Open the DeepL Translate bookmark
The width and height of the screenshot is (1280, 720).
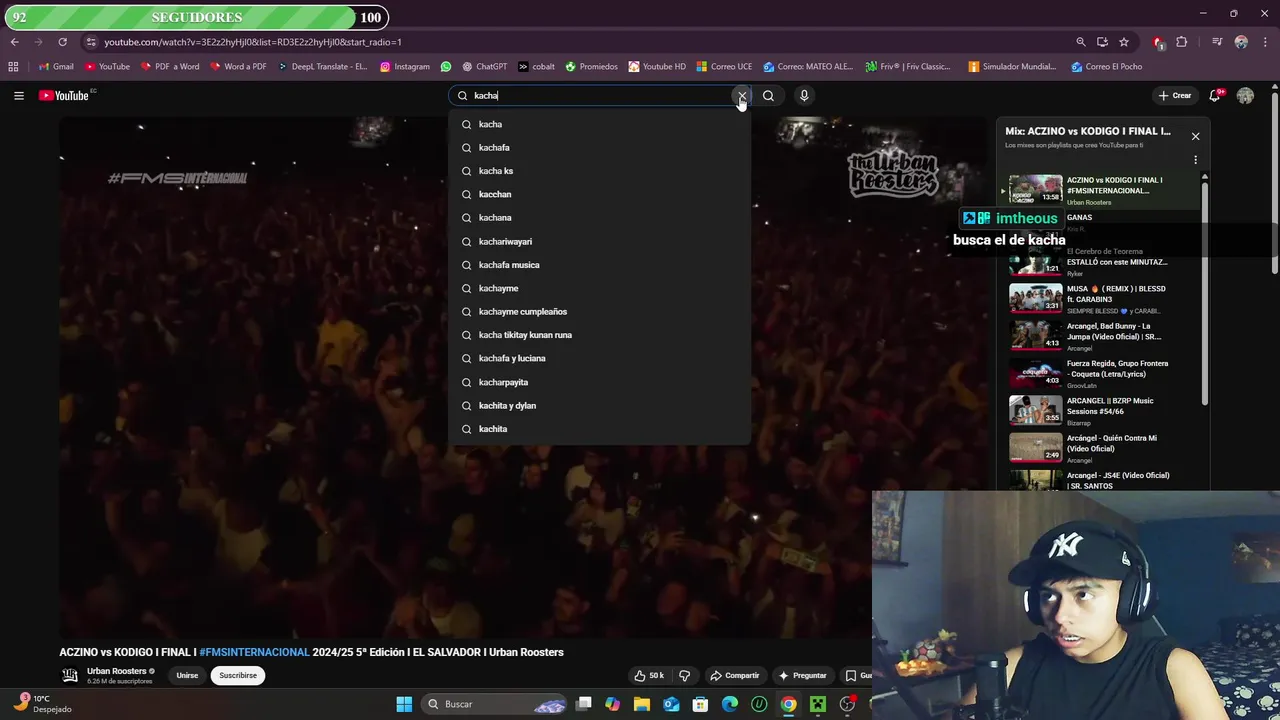tap(322, 67)
